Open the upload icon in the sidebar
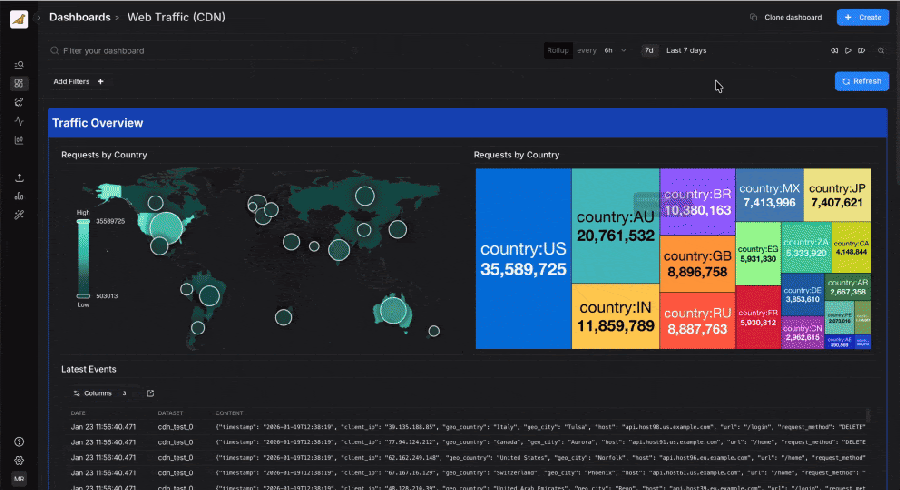This screenshot has height=490, width=900. (19, 178)
